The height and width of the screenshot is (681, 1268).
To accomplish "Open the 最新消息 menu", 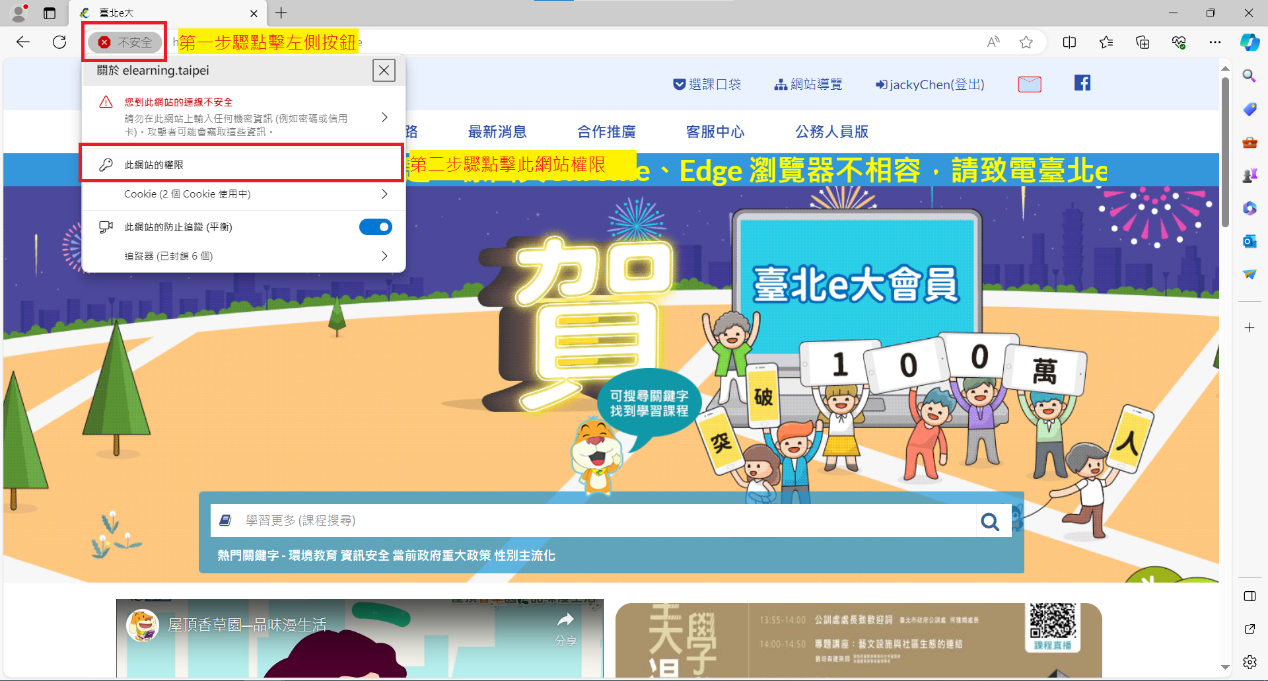I will [x=497, y=131].
